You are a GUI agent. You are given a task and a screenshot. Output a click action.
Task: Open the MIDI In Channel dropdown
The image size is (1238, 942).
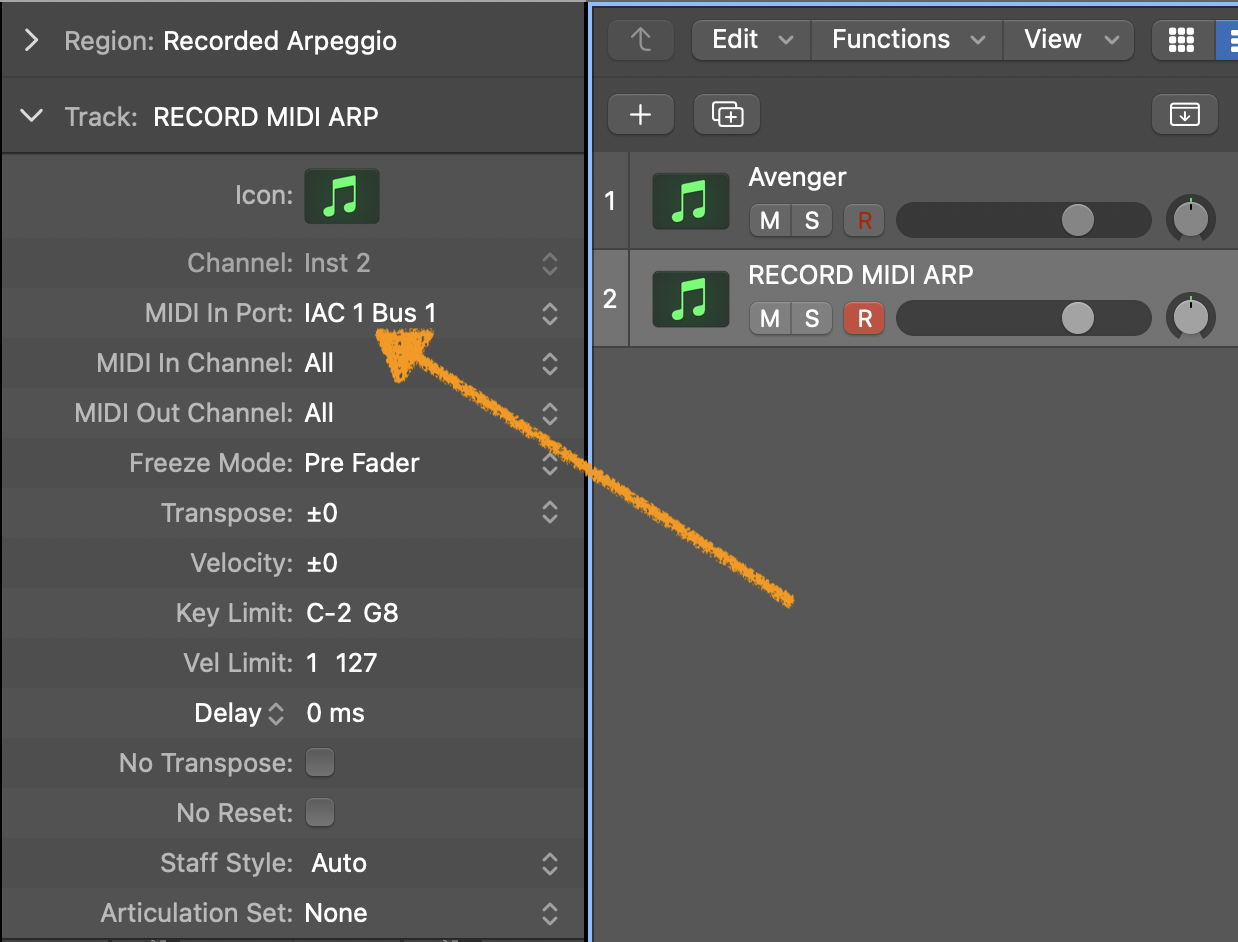pos(550,363)
